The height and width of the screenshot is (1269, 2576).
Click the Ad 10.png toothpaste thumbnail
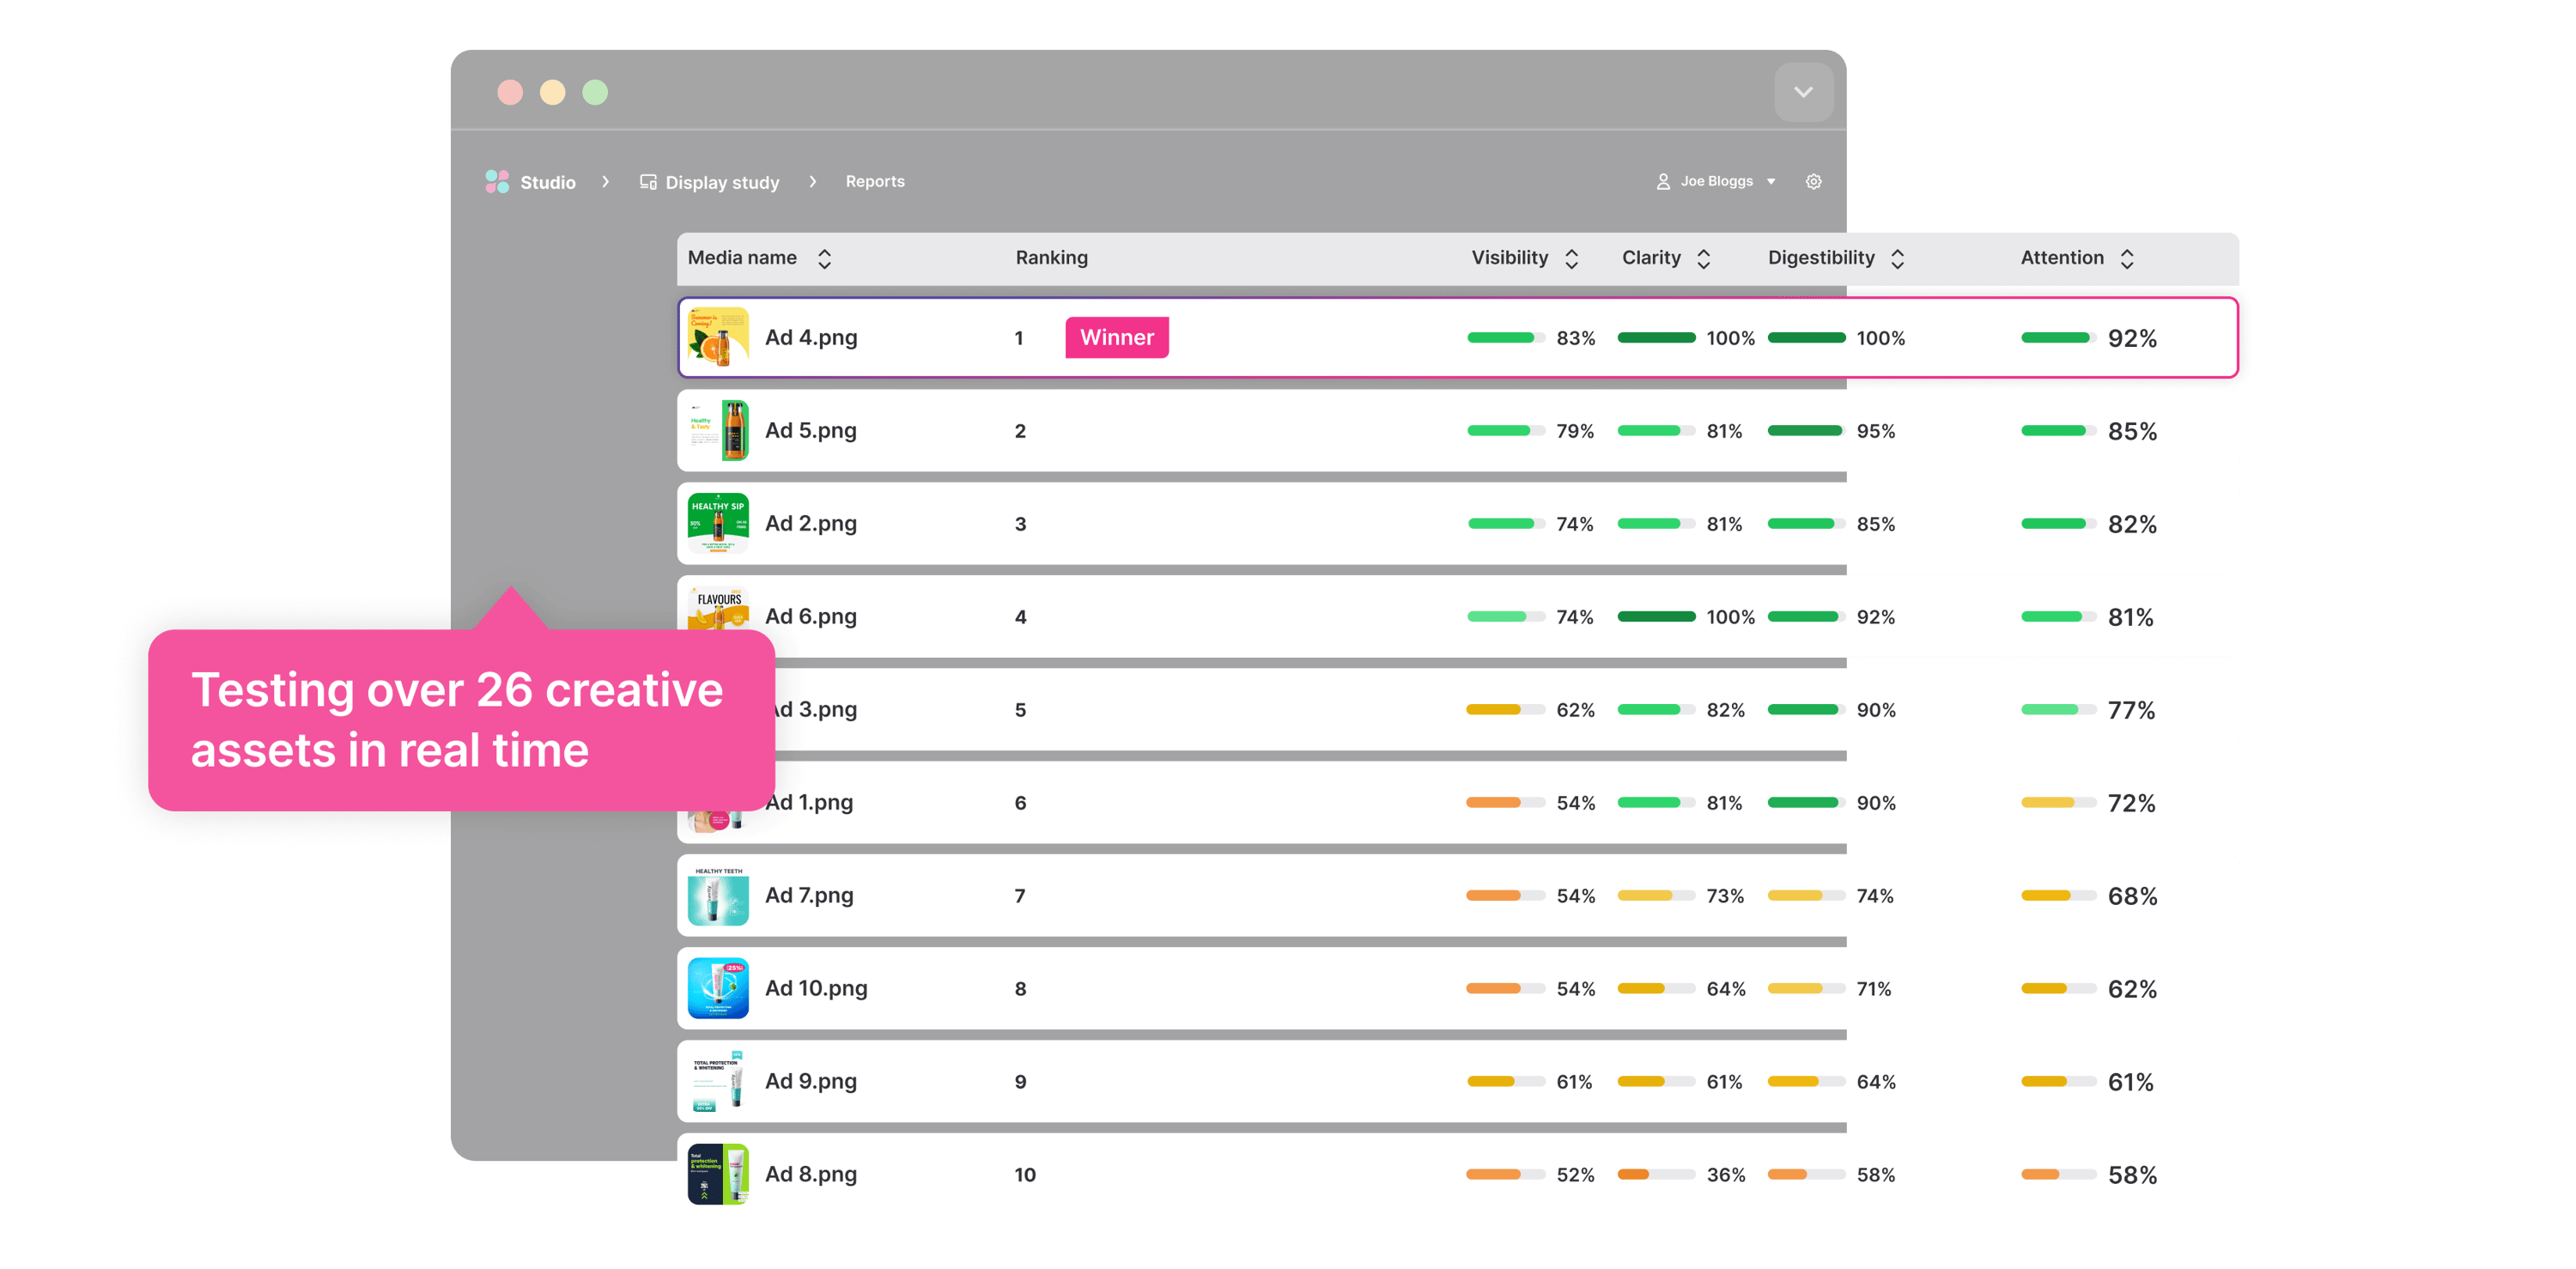click(718, 988)
